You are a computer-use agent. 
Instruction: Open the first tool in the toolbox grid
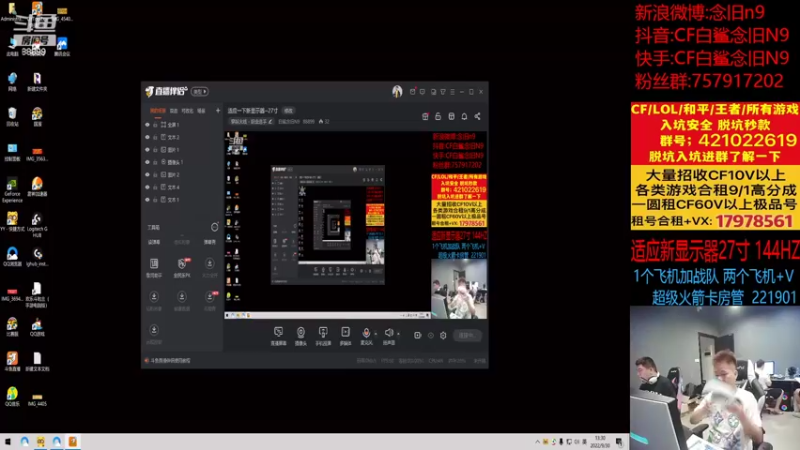154,267
